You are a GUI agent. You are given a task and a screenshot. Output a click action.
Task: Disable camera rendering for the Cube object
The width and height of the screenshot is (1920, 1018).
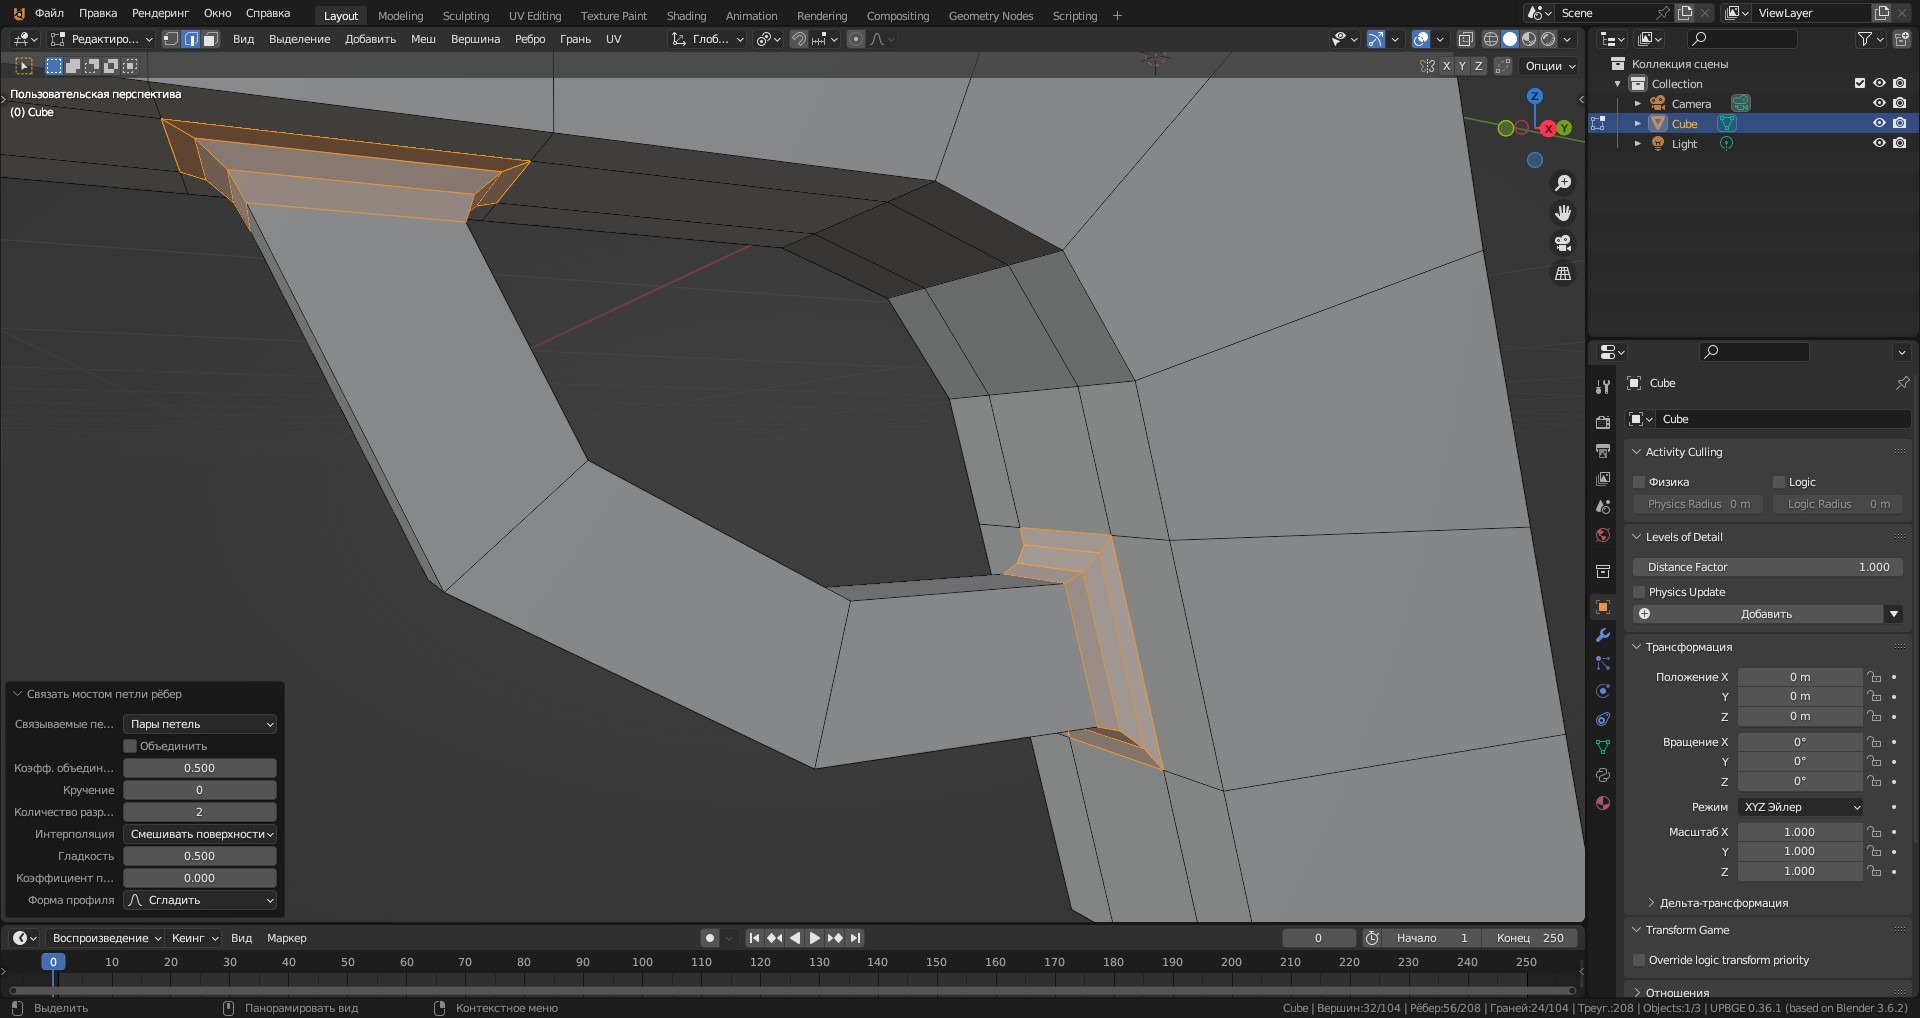click(1899, 123)
